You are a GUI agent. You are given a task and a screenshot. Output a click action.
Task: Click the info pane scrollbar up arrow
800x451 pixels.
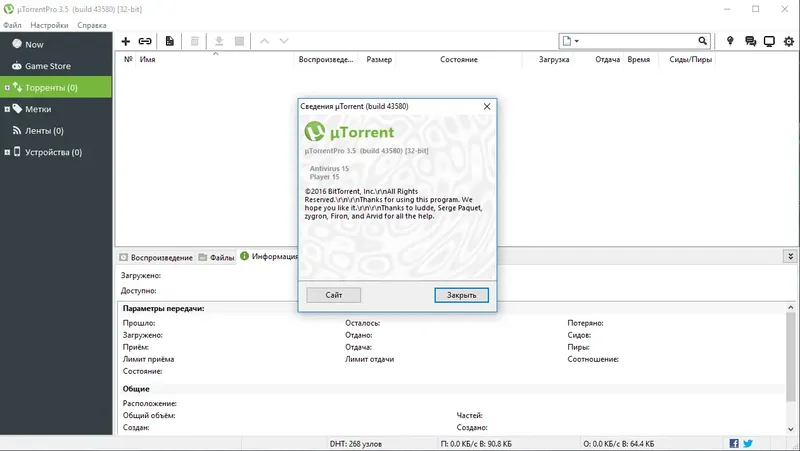(x=790, y=307)
